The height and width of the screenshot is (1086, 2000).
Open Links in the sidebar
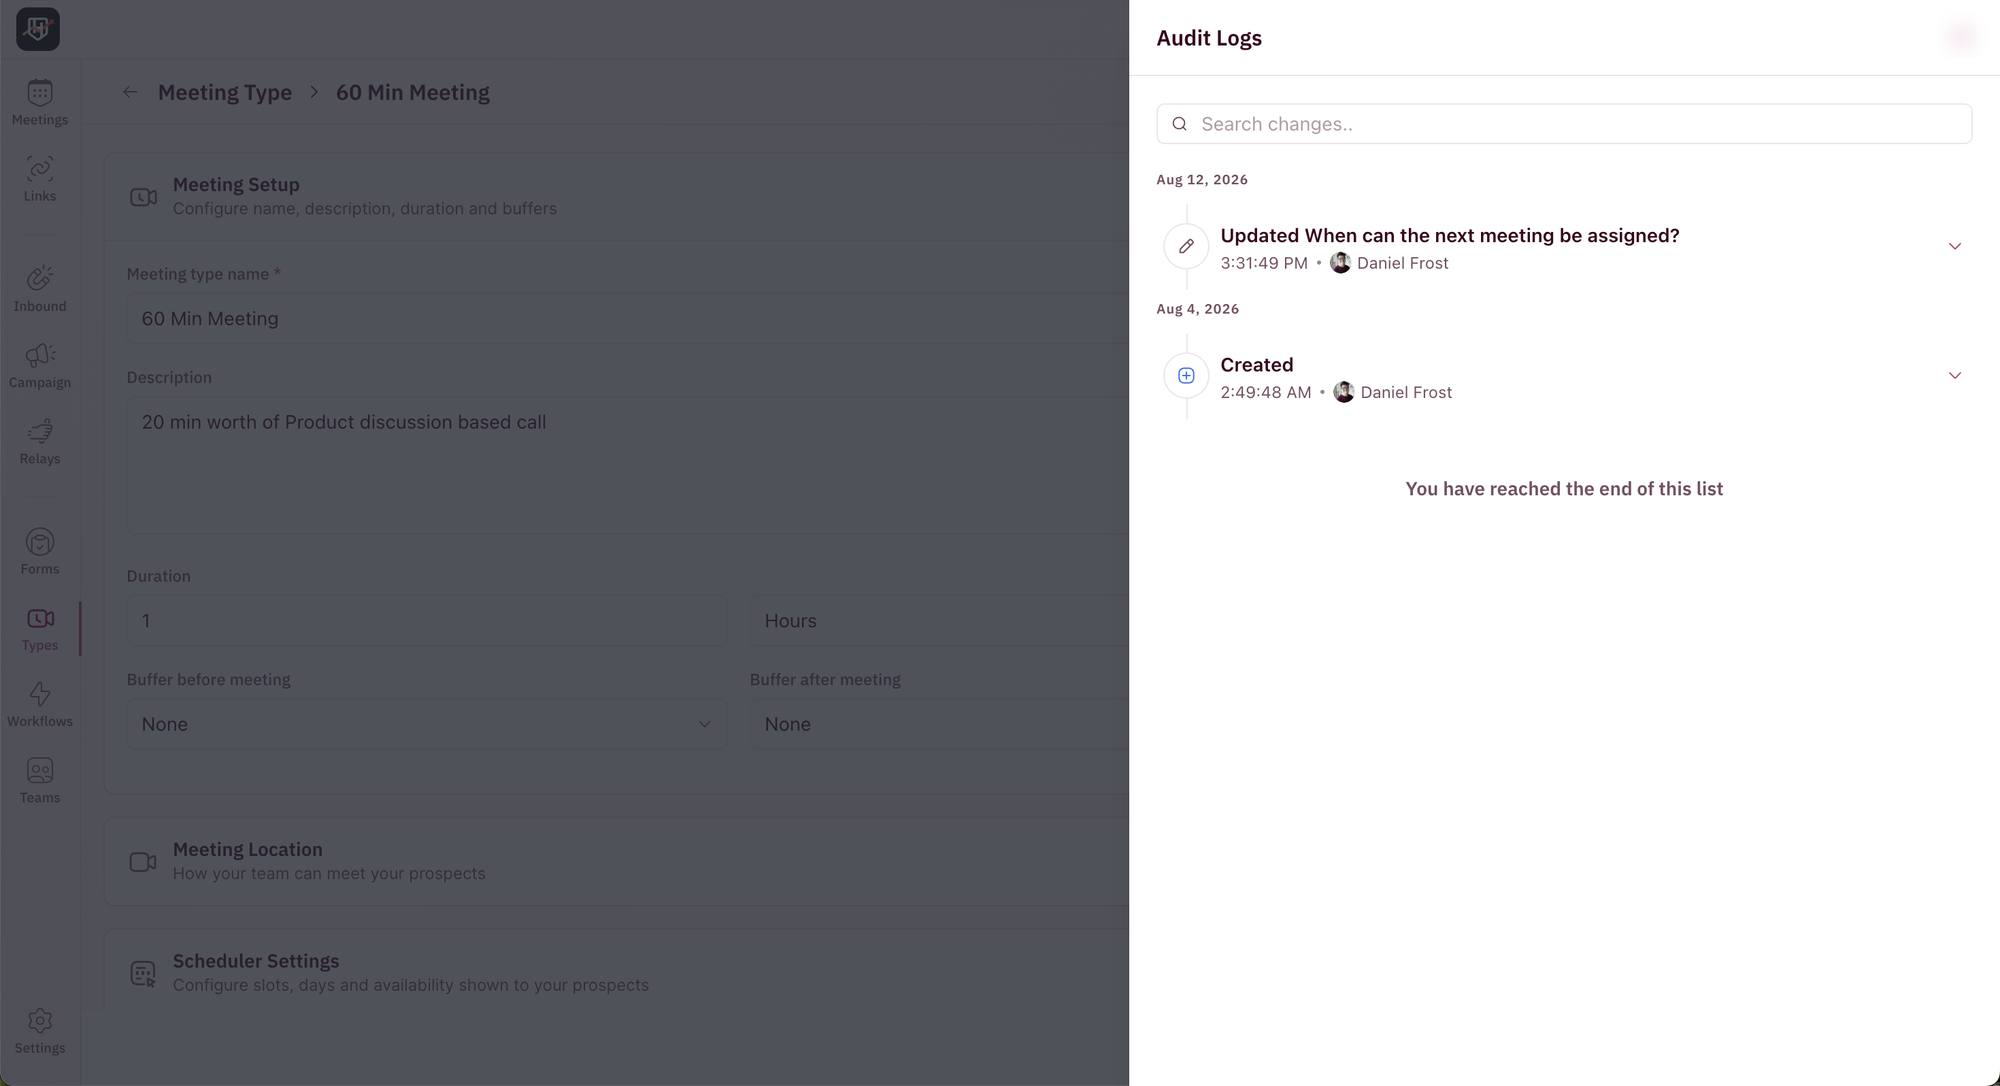[x=40, y=179]
